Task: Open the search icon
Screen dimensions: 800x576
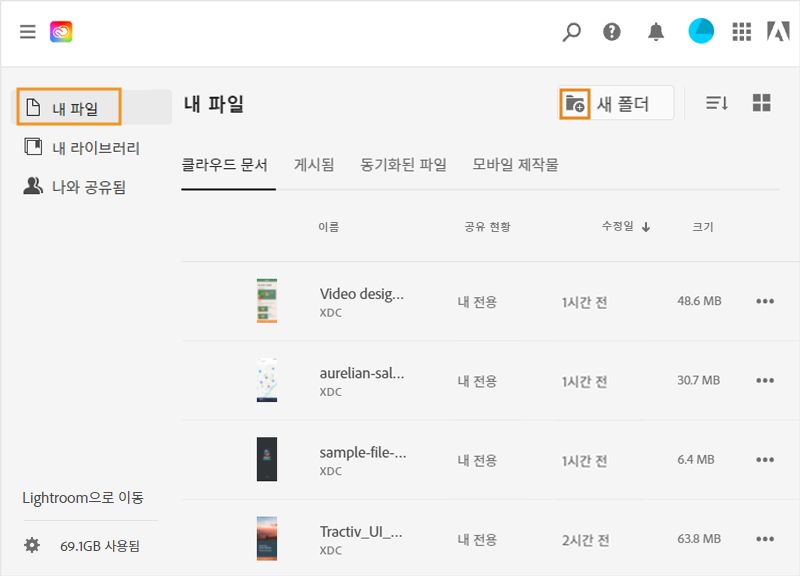Action: (570, 32)
